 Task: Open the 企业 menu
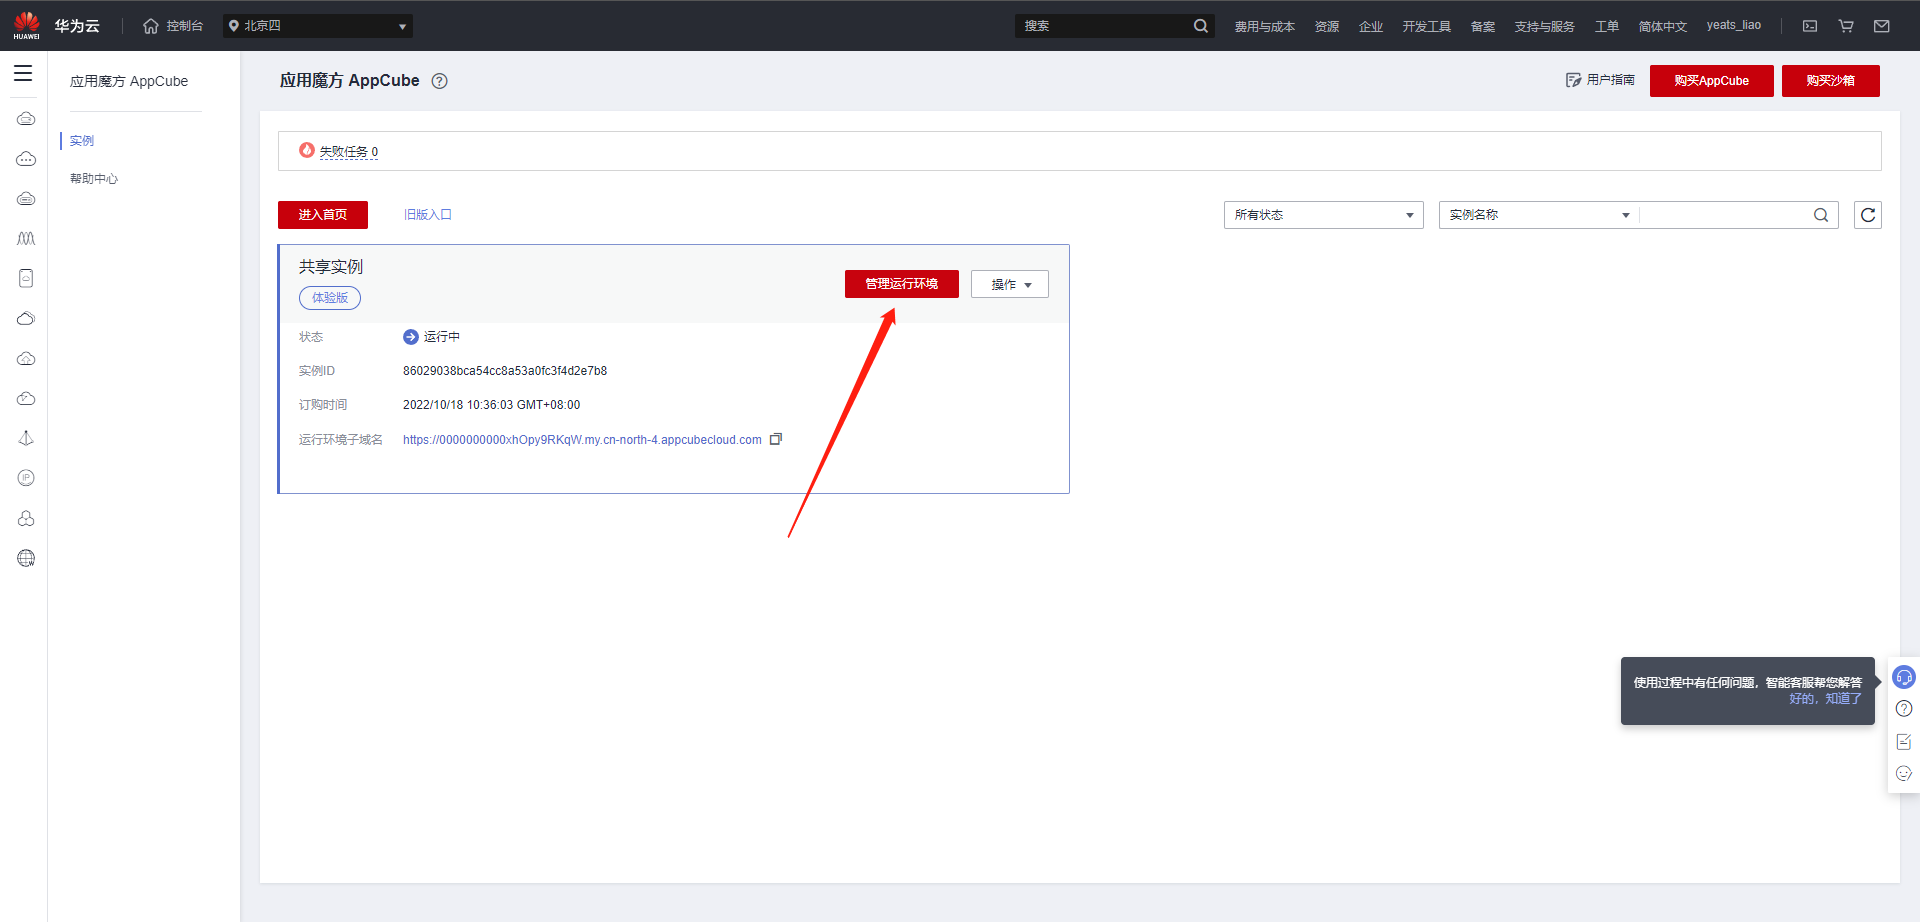[x=1371, y=26]
